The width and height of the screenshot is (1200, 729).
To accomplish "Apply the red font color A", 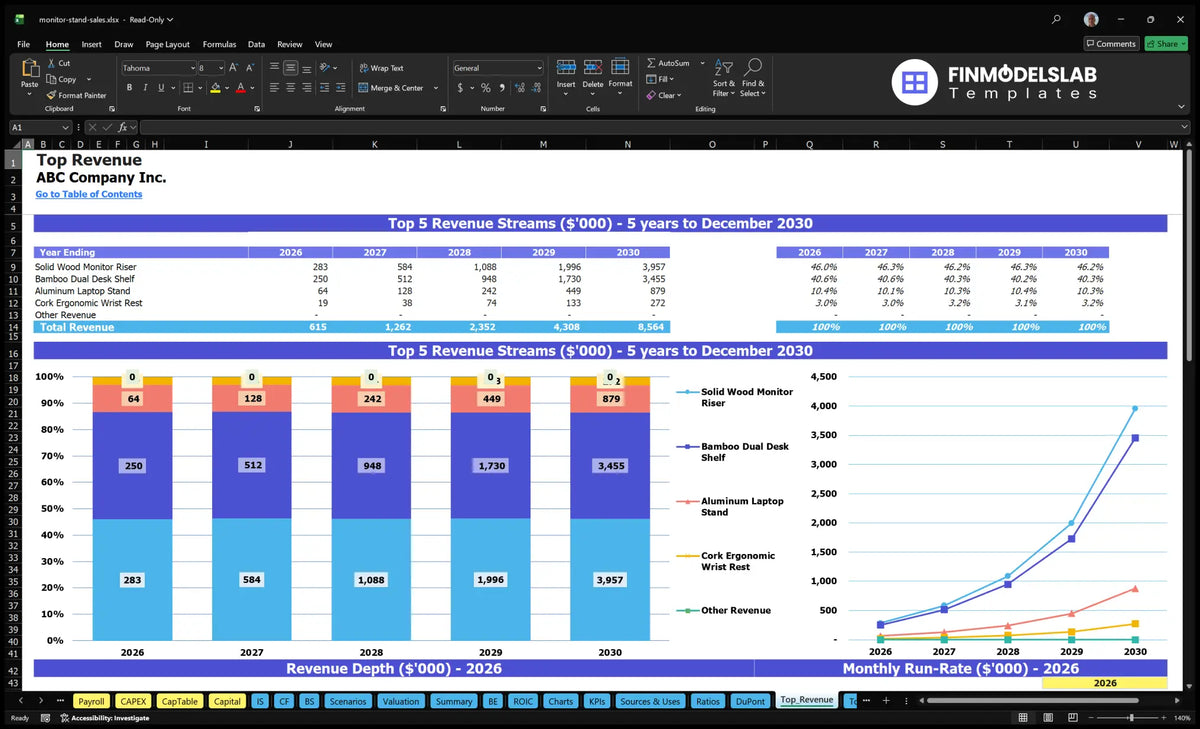I will point(241,88).
